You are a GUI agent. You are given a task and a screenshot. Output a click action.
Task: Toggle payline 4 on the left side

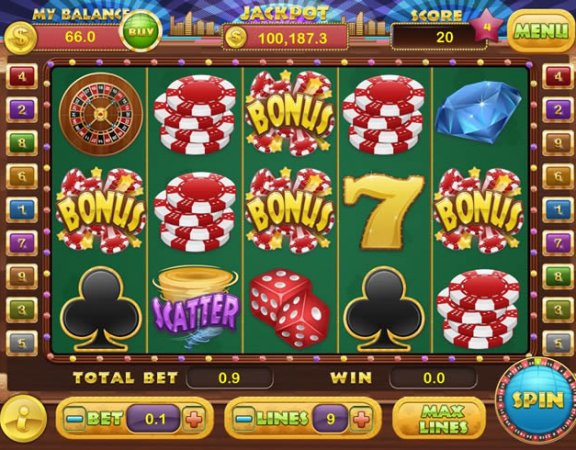tap(22, 77)
